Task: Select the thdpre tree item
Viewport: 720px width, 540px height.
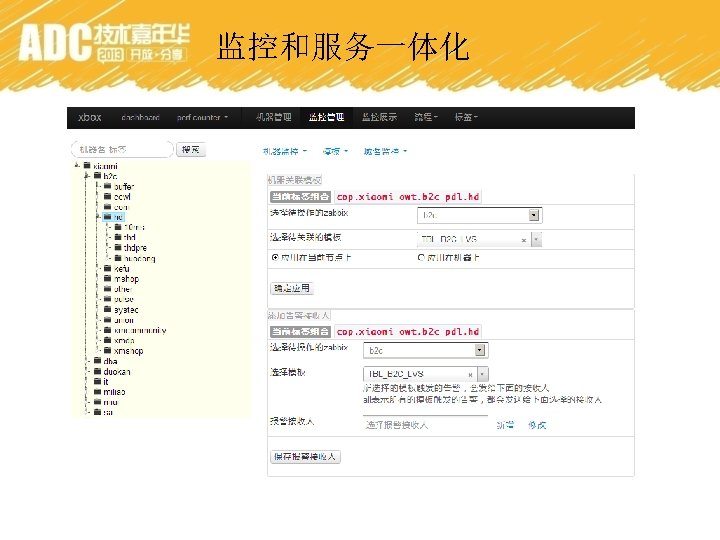Action: tap(135, 248)
